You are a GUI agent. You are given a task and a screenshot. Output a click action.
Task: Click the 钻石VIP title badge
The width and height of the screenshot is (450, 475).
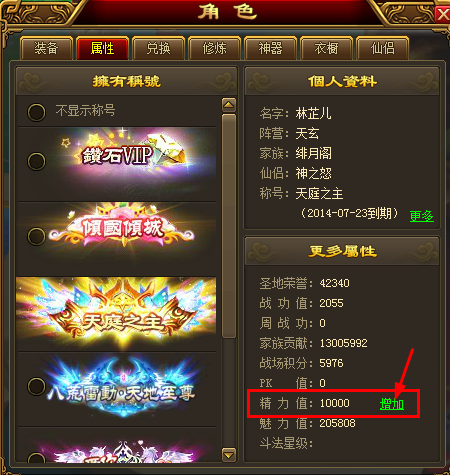(128, 155)
